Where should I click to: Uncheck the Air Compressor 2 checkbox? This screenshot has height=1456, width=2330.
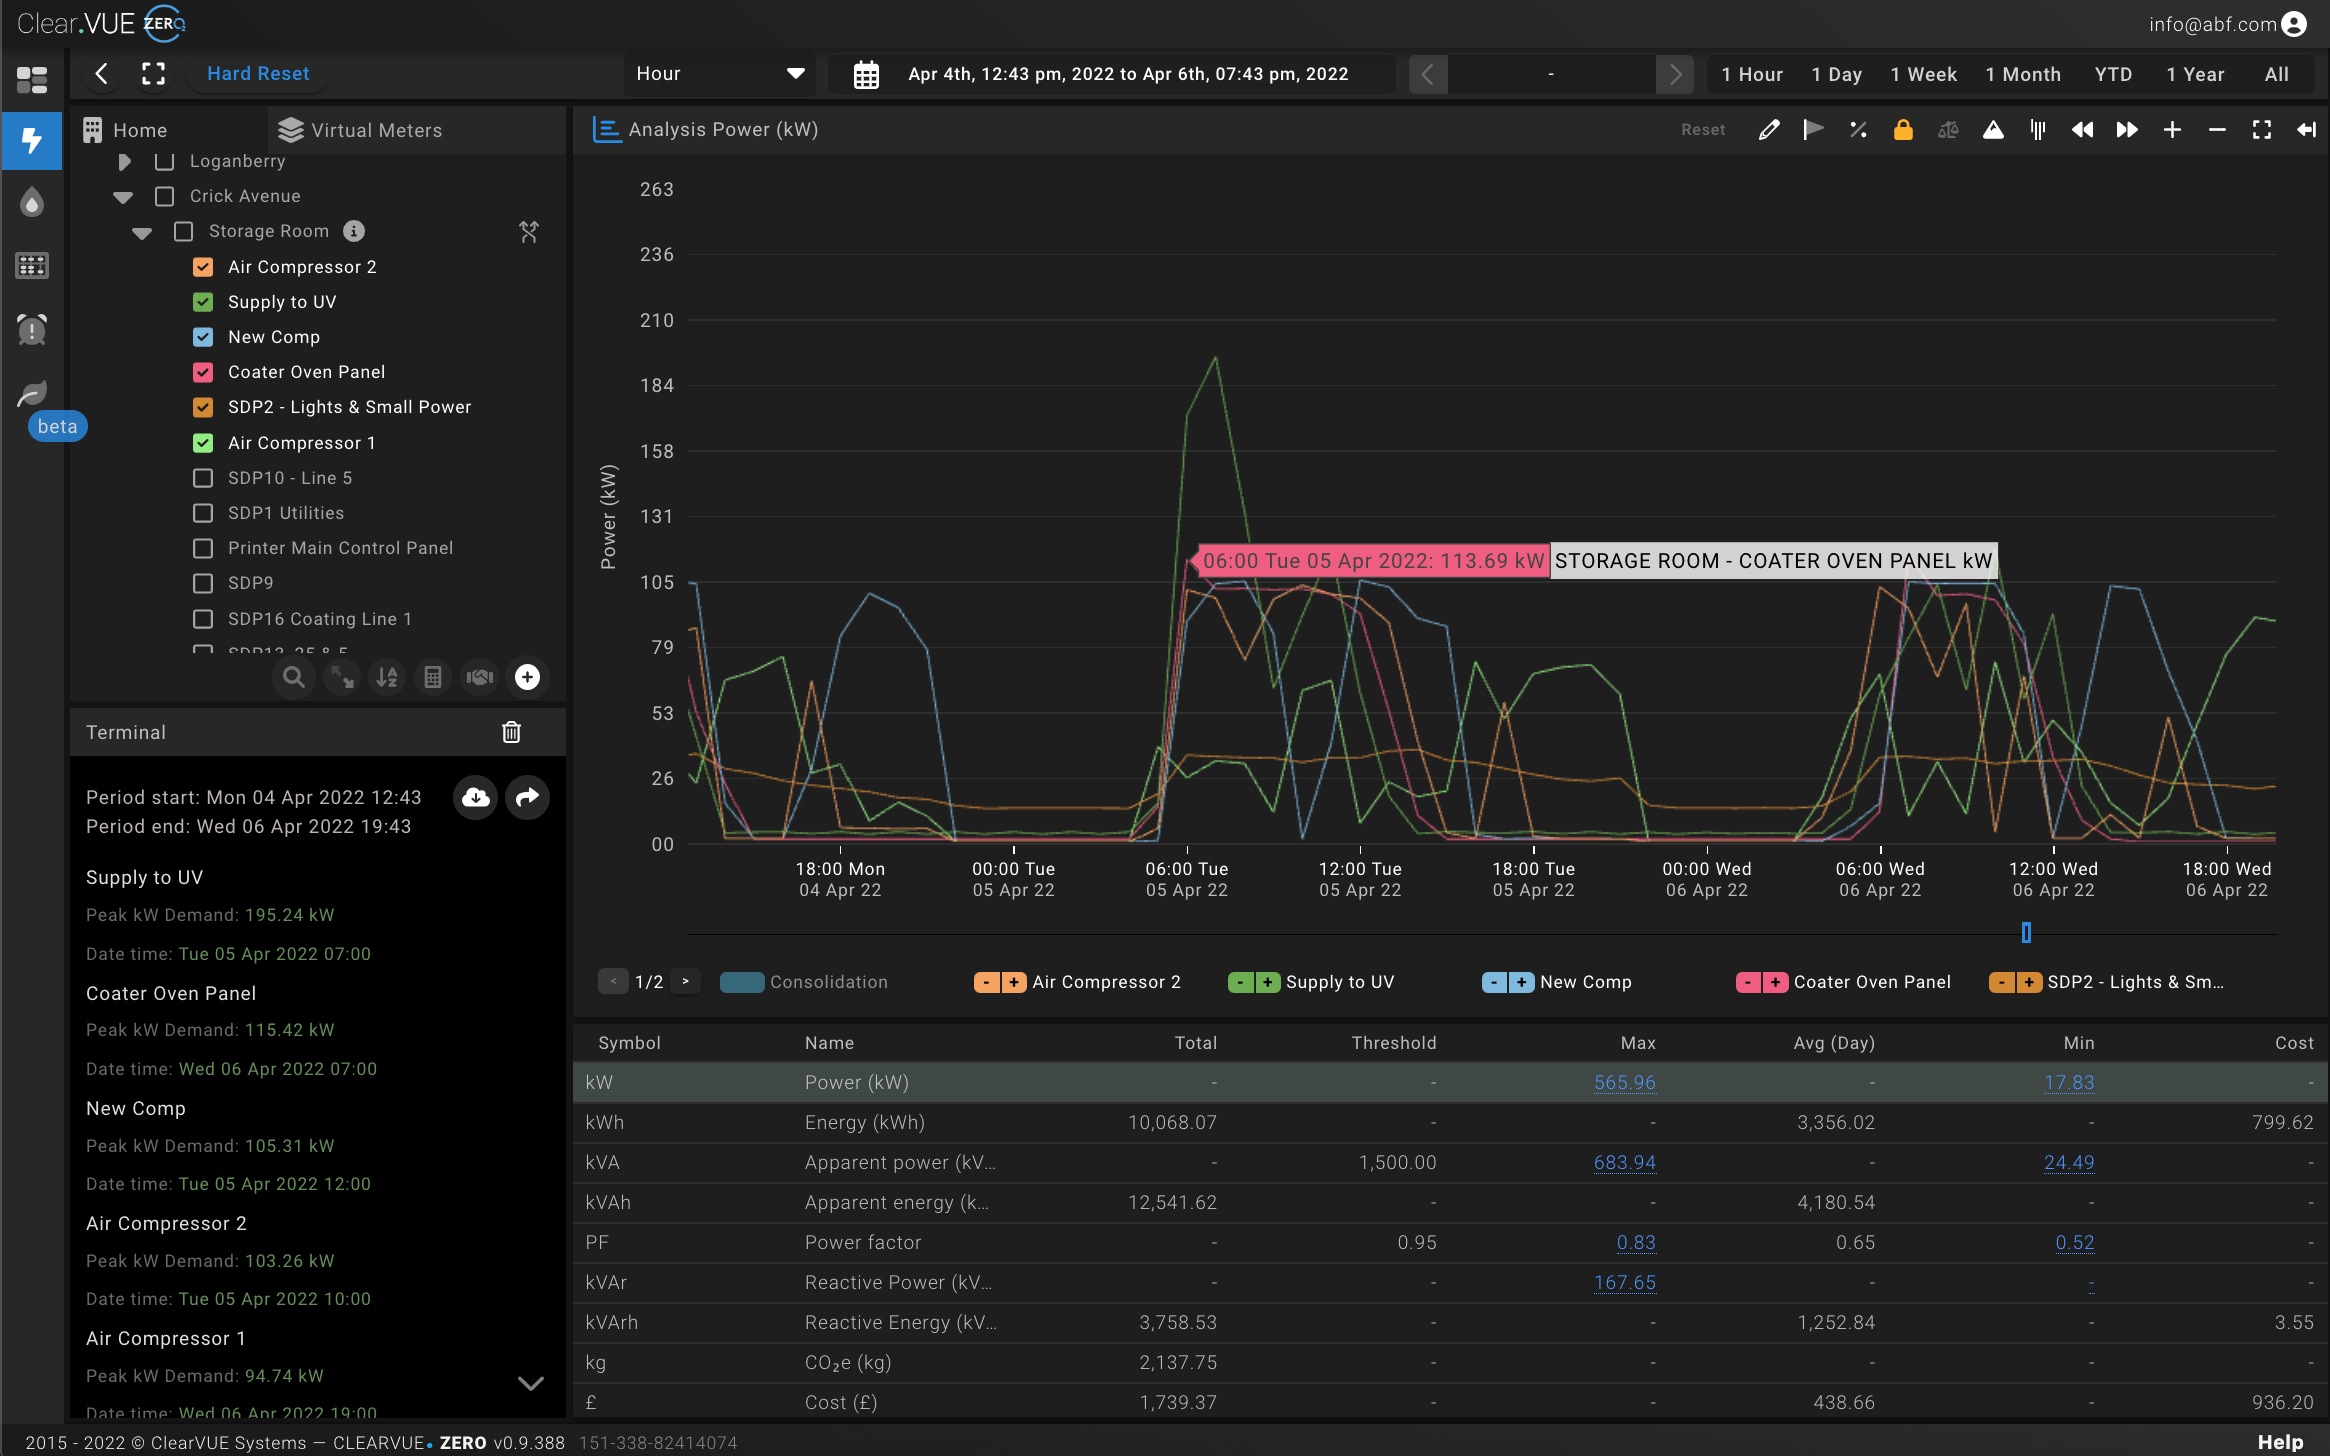(203, 267)
